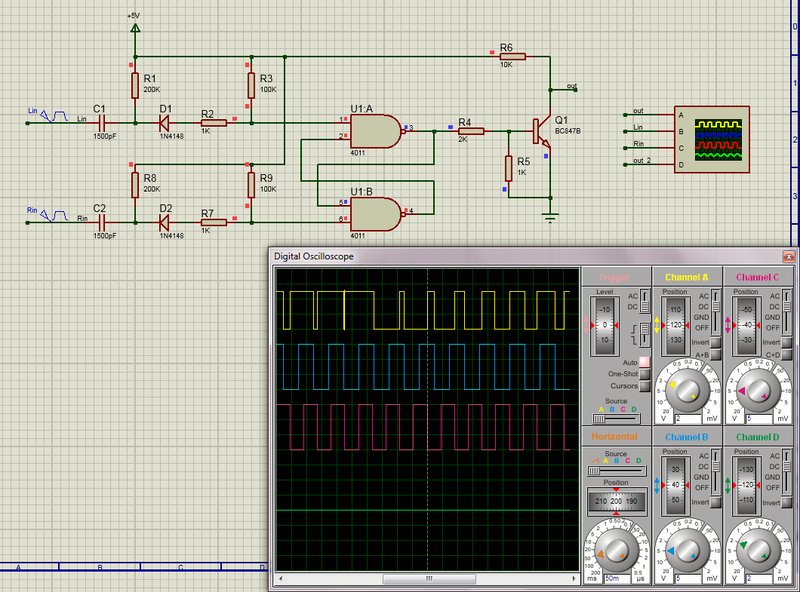Select resistor R4 2K

(x=471, y=131)
